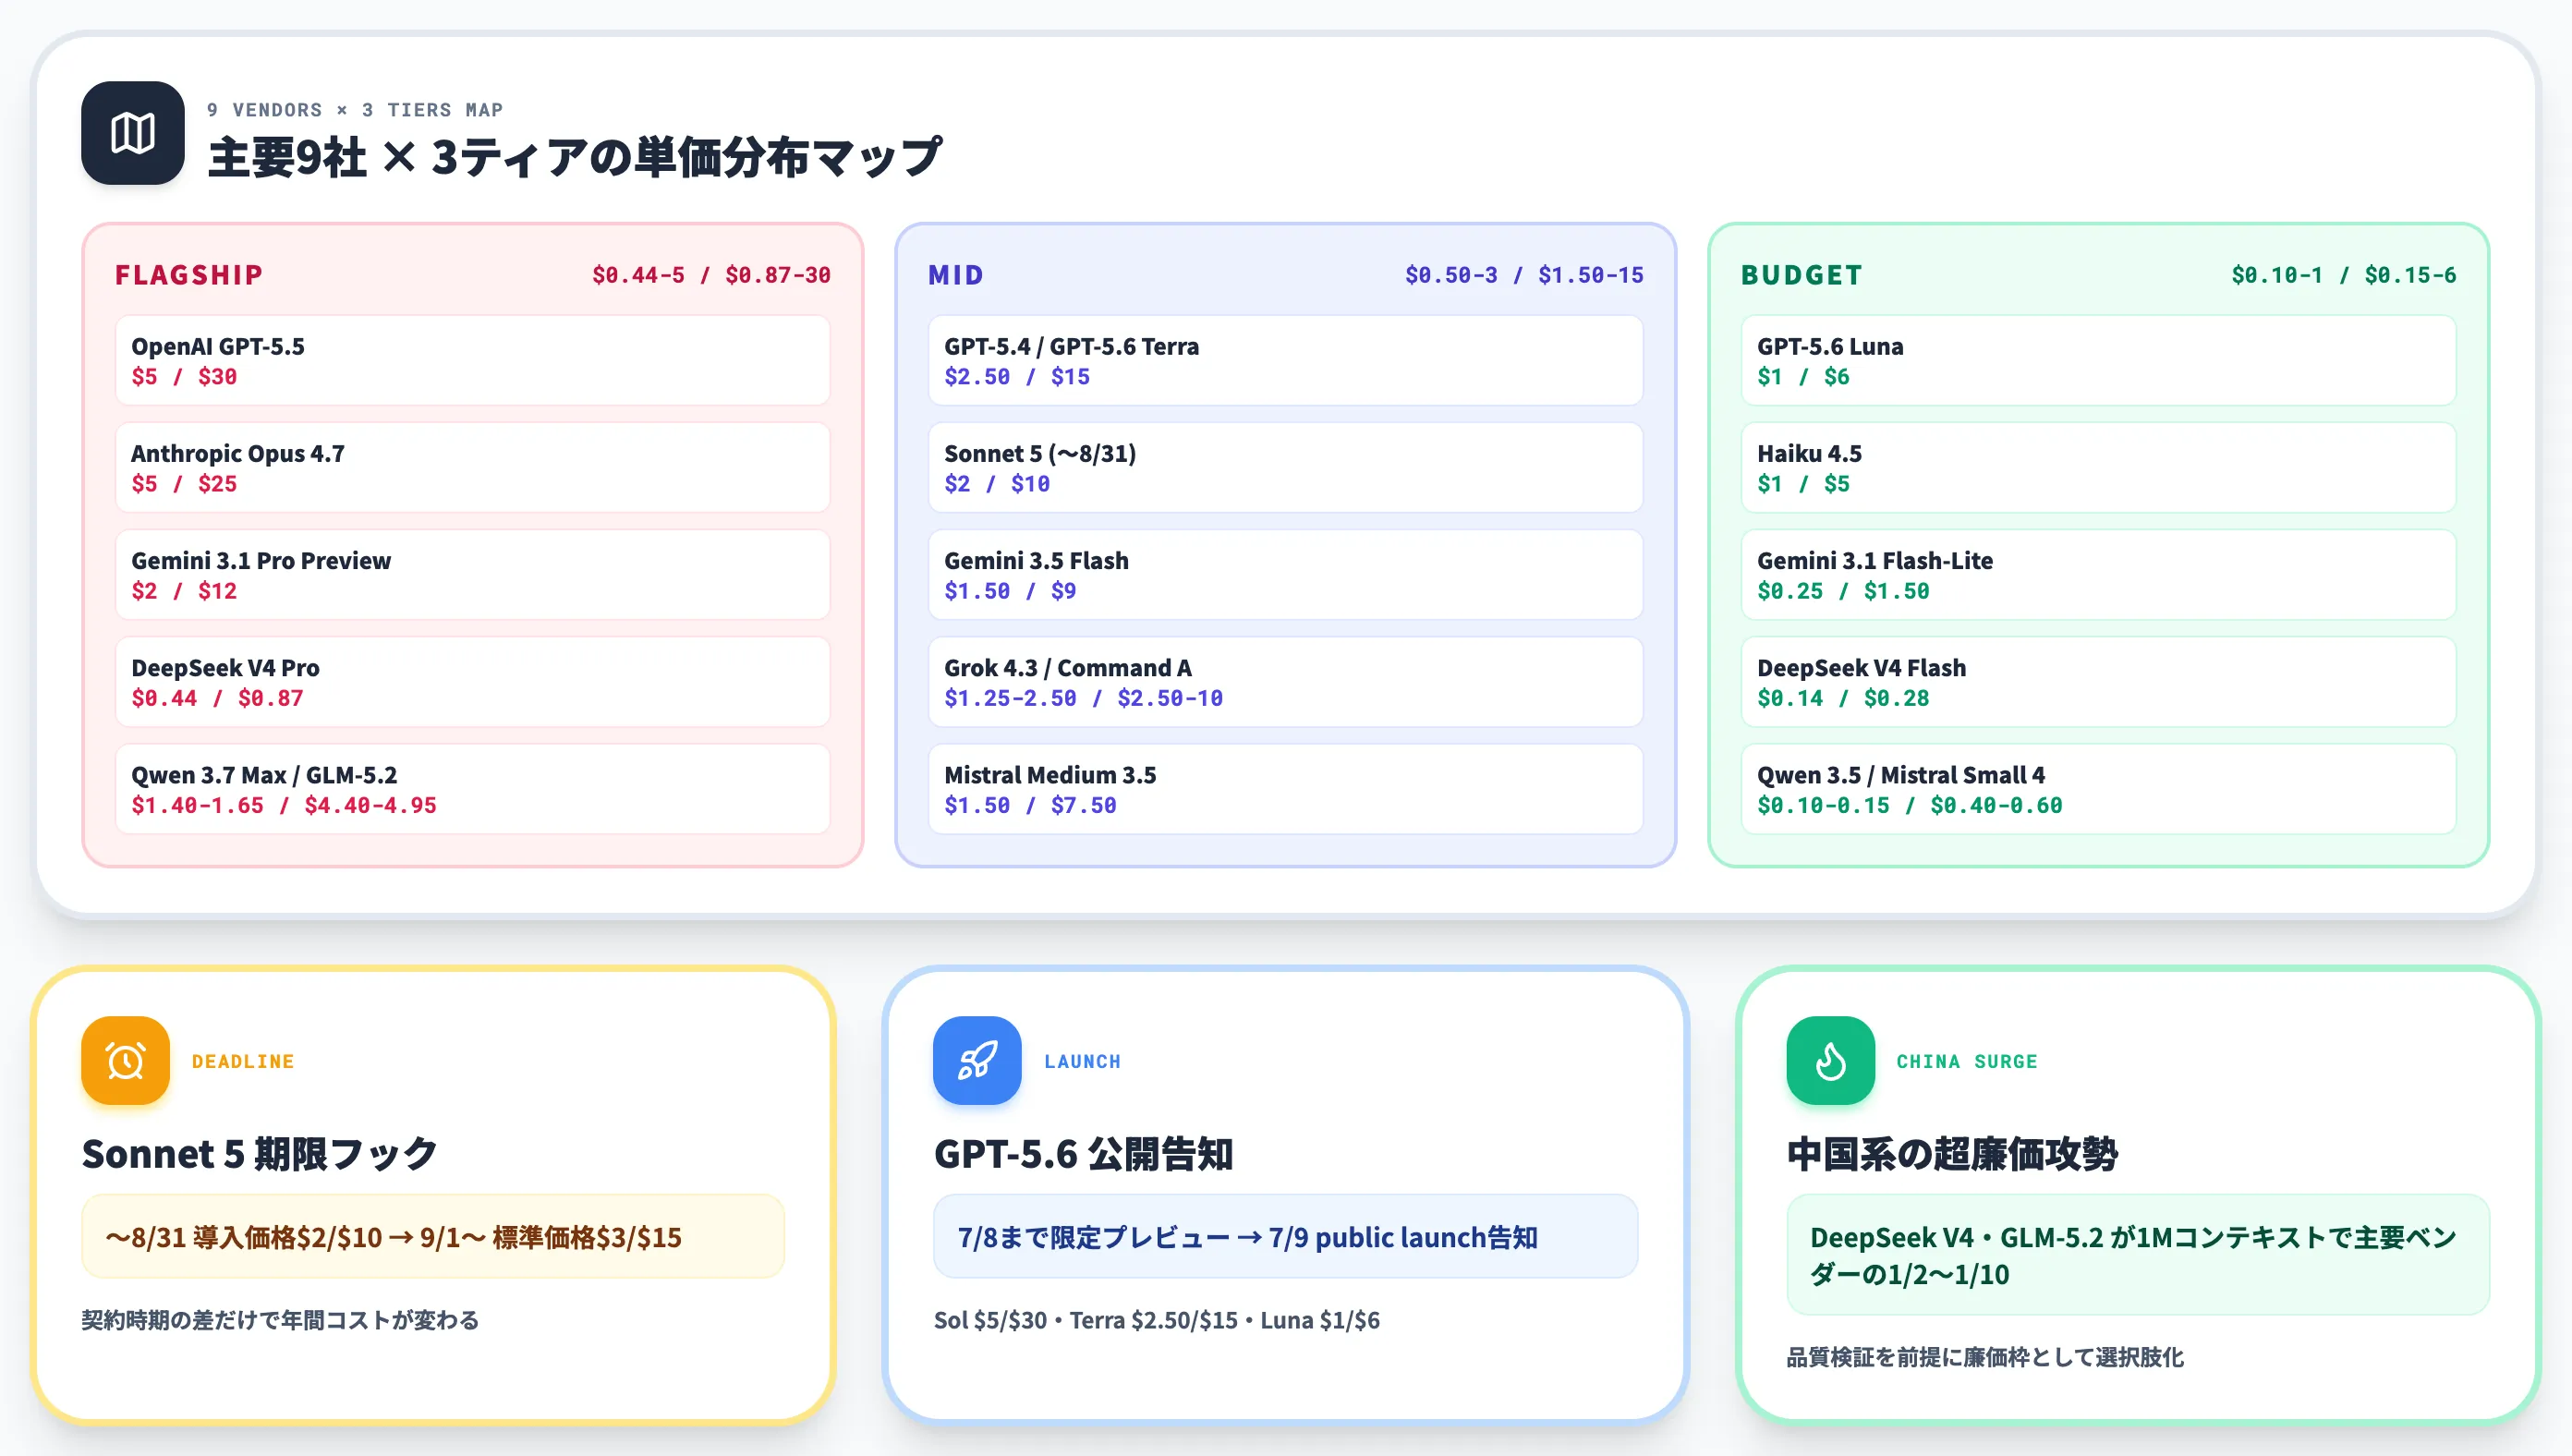The height and width of the screenshot is (1456, 2572).
Task: Click the map icon beside the title
Action: coord(133,133)
